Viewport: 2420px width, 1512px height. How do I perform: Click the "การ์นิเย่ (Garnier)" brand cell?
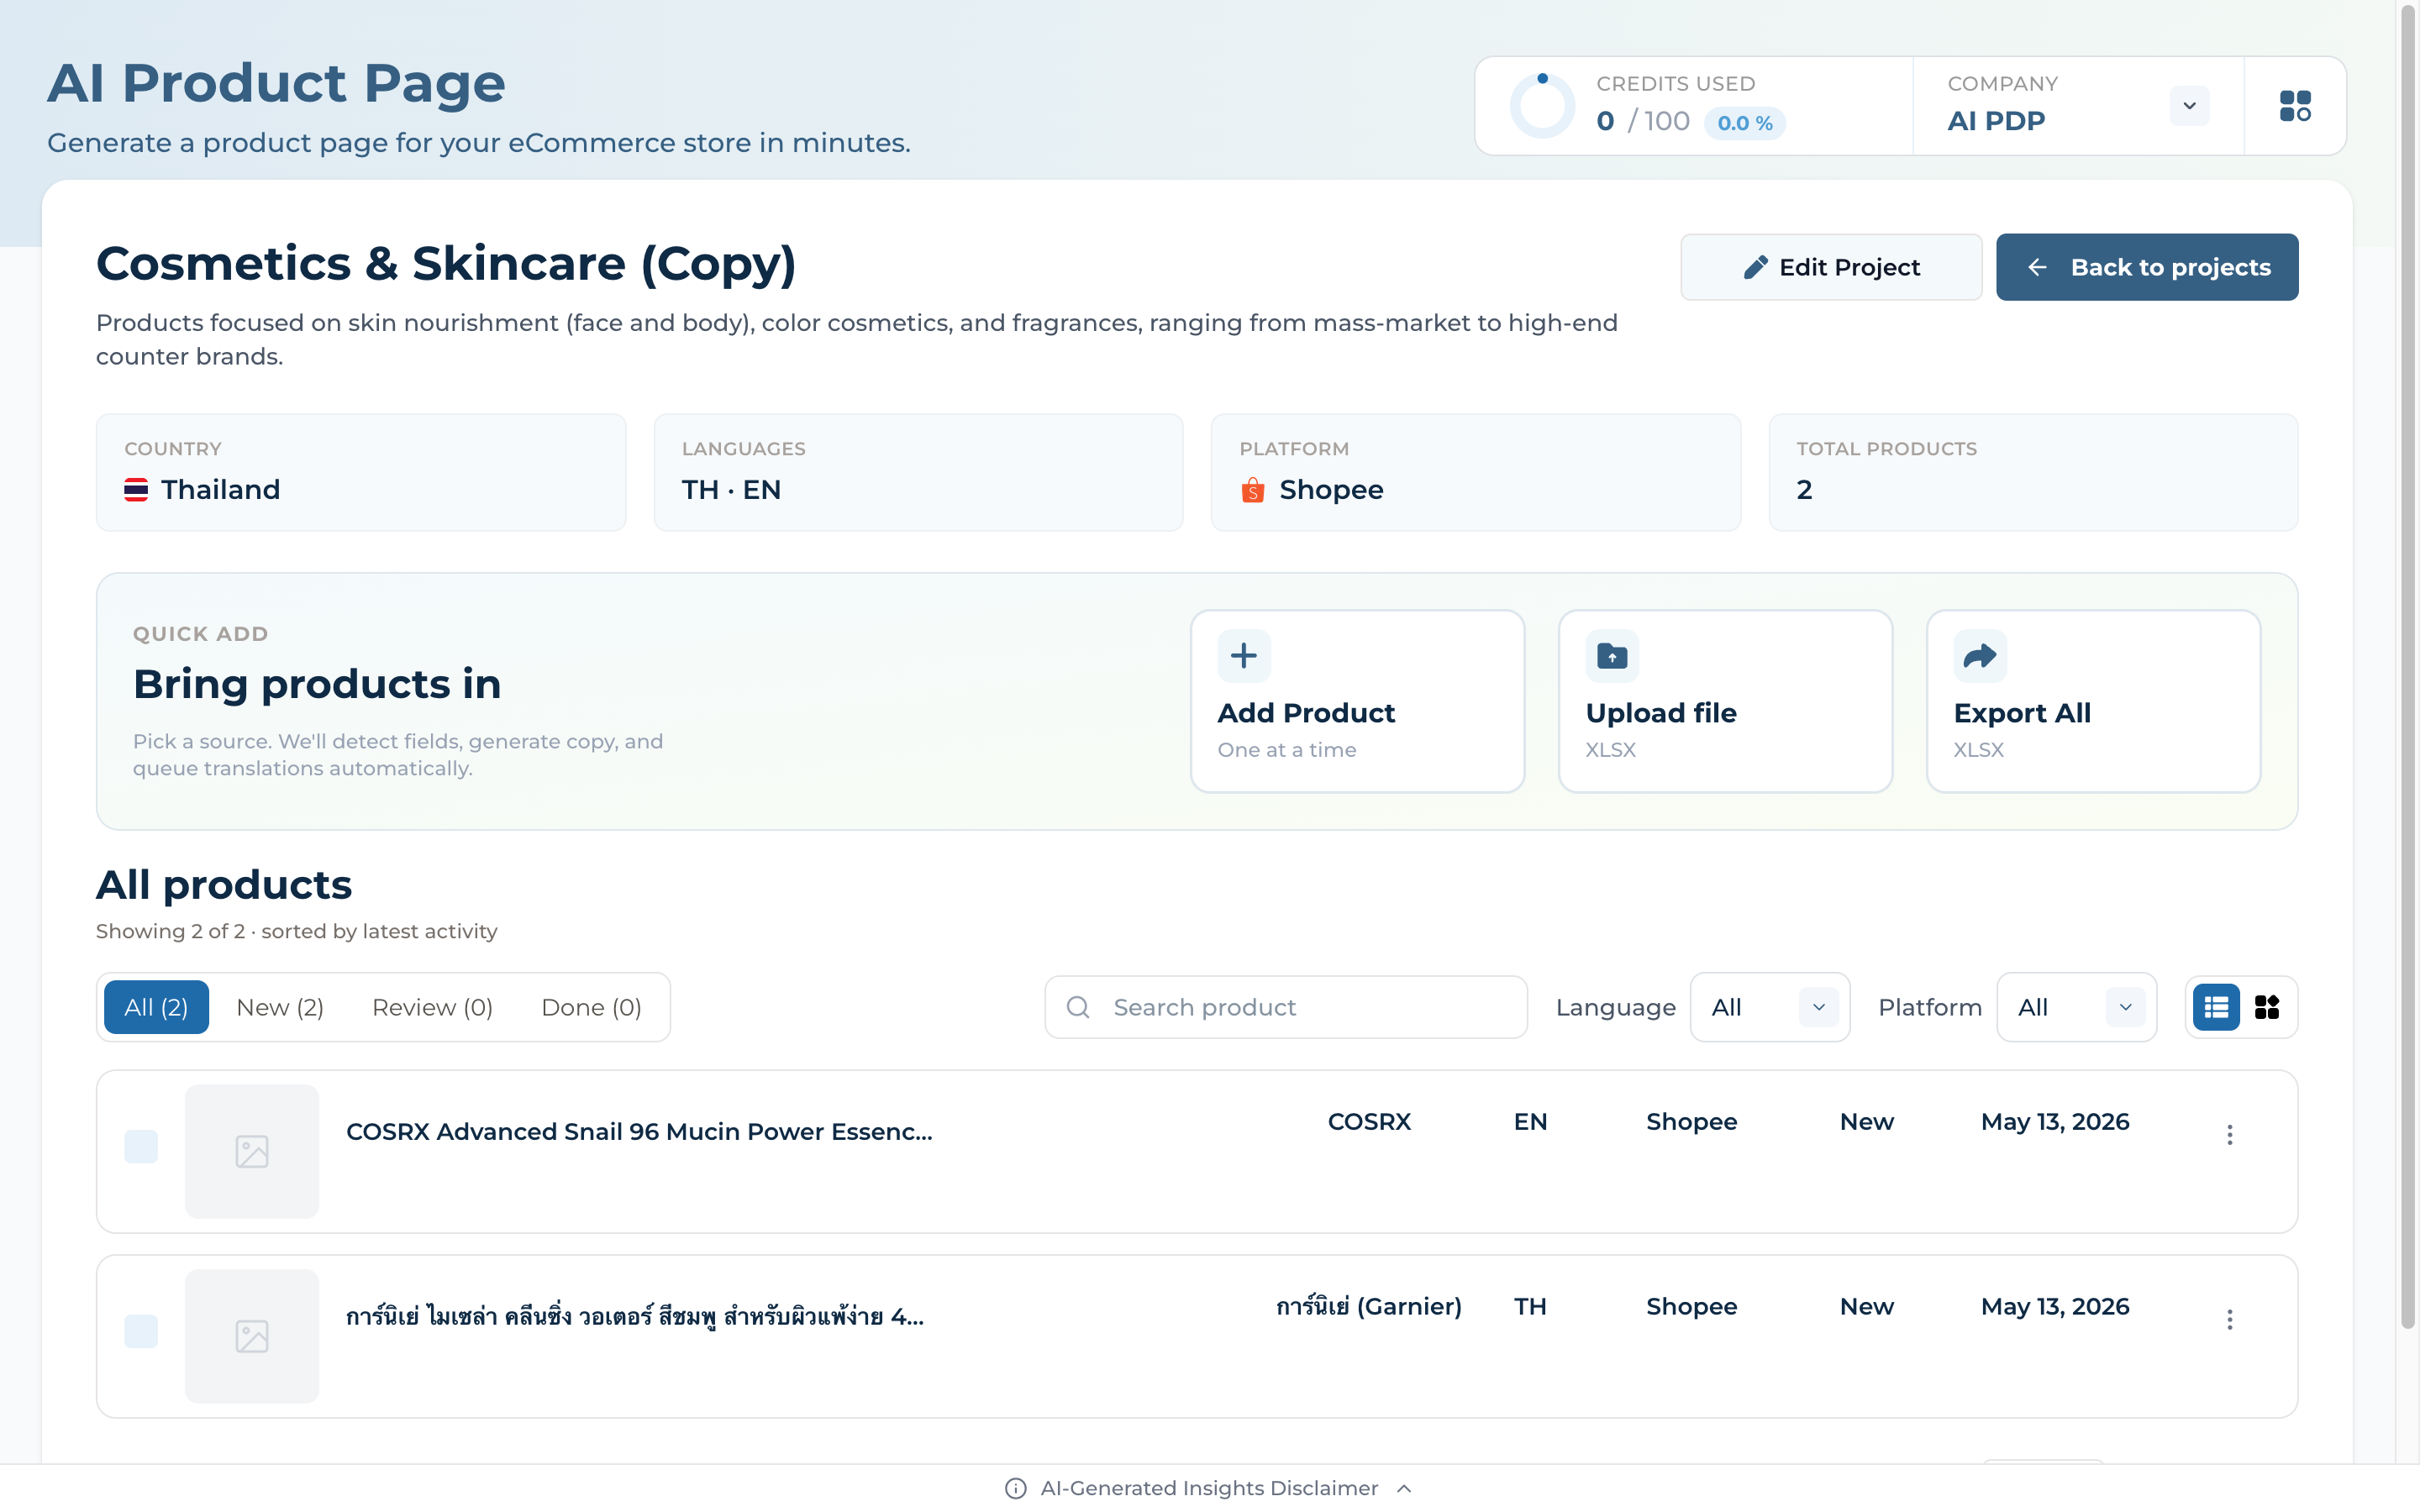click(1369, 1307)
